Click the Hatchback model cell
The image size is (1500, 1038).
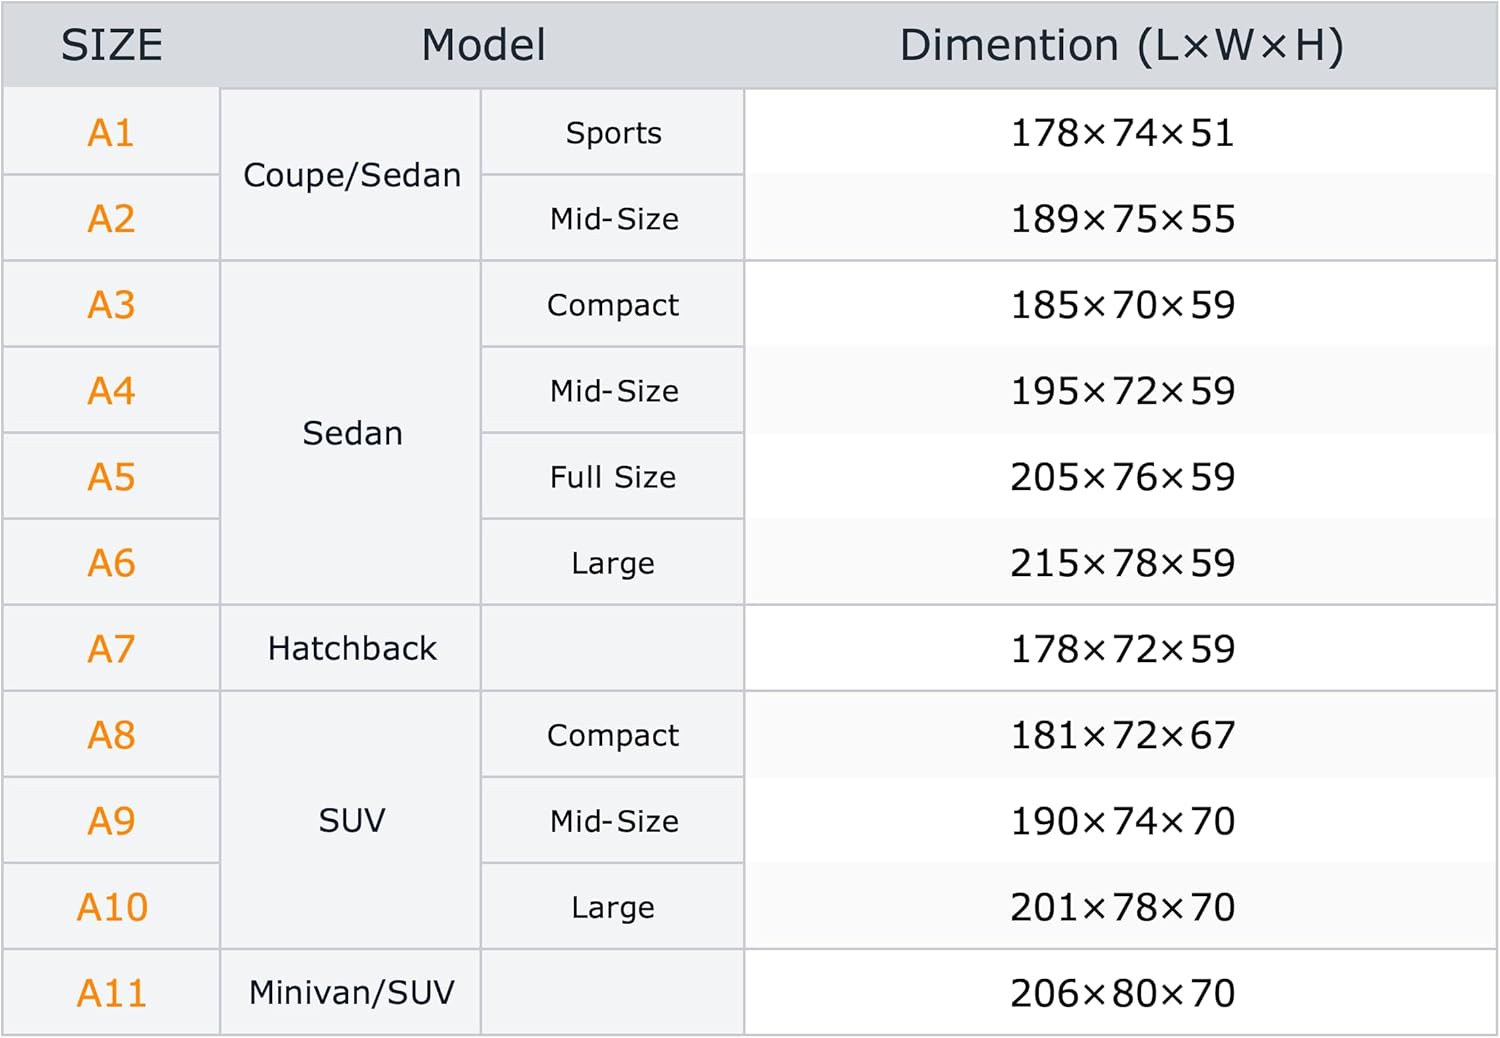[352, 649]
